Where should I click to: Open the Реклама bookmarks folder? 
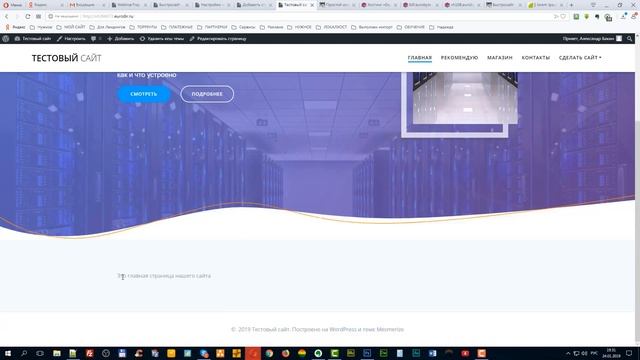(x=272, y=27)
